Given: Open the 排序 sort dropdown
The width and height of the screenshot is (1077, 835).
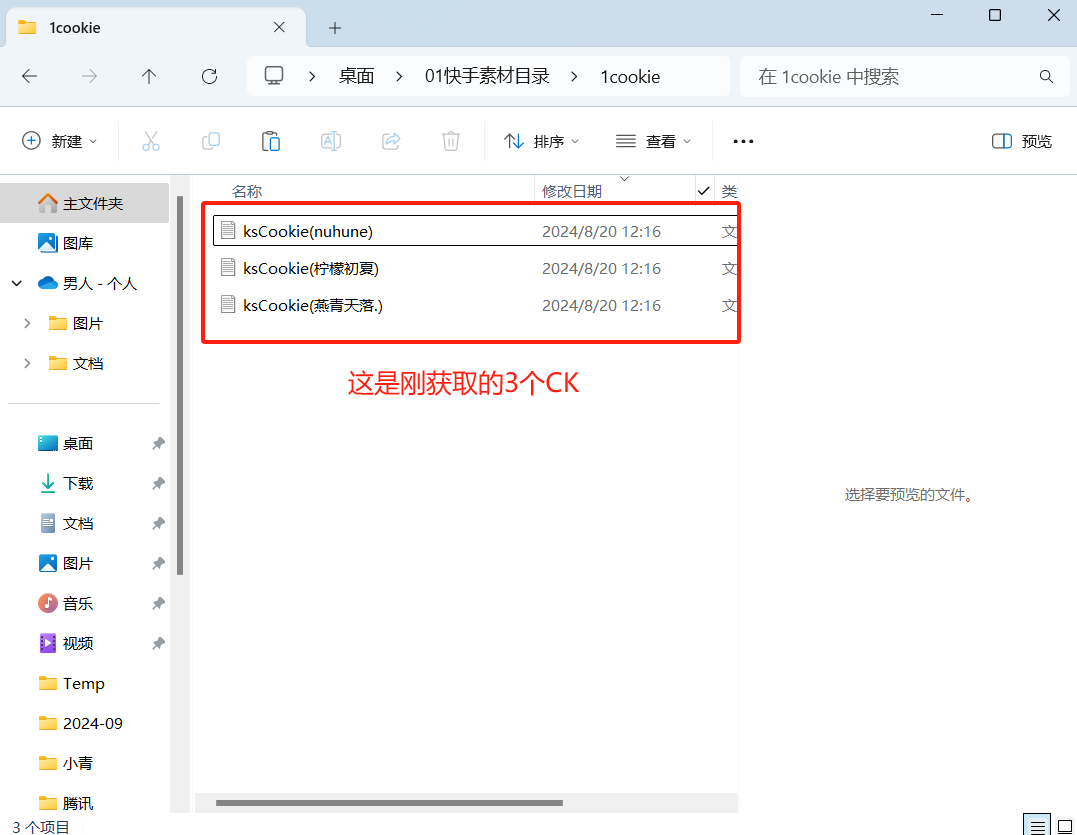Looking at the screenshot, I should [x=541, y=141].
